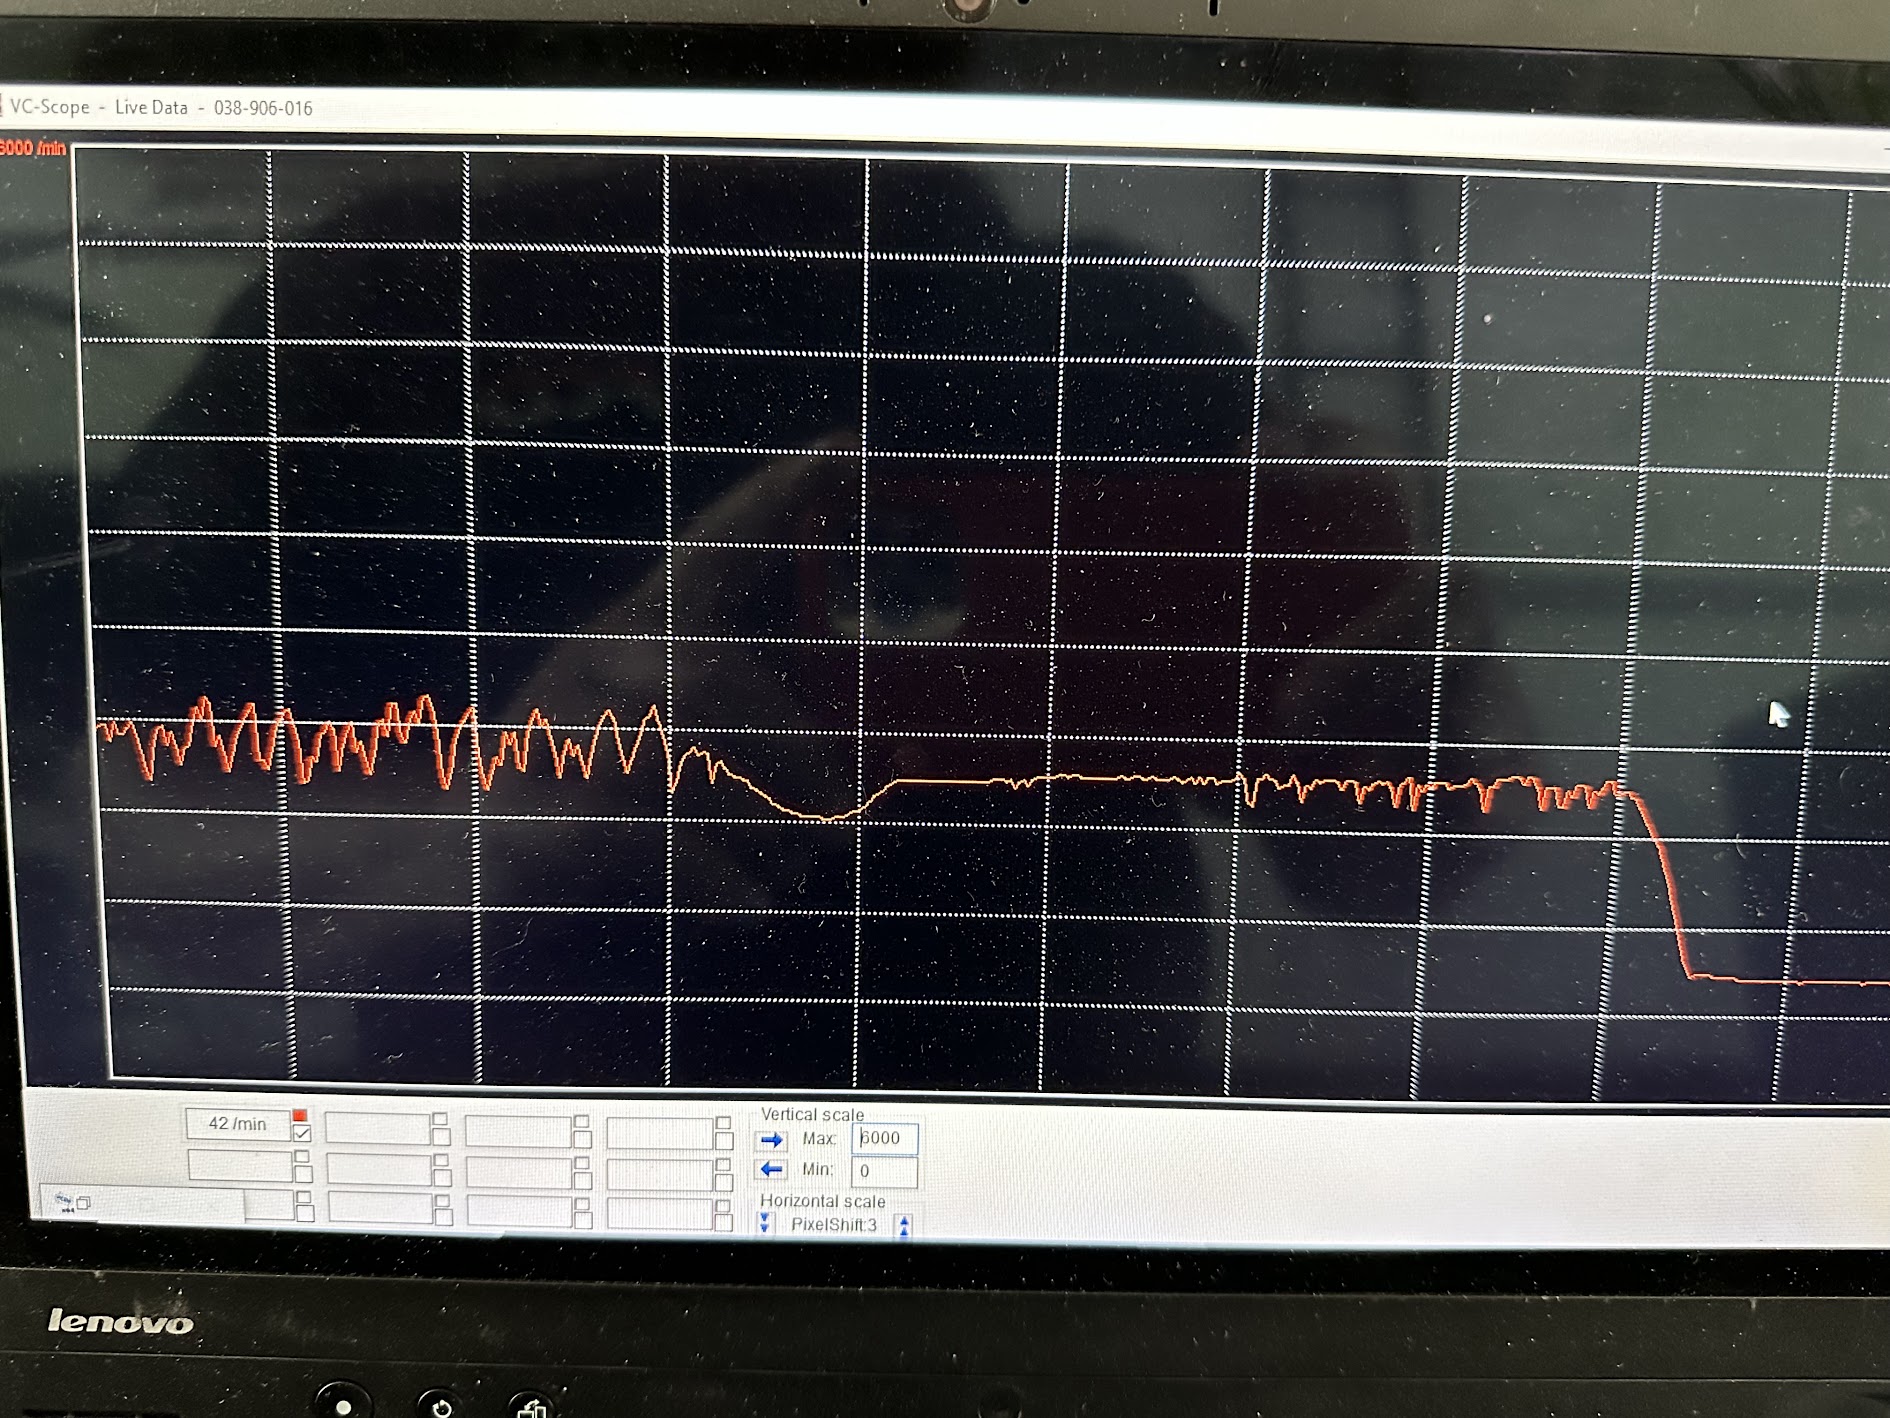Image resolution: width=1890 pixels, height=1418 pixels.
Task: Click the small app icon of minimized child window
Action: [64, 1202]
